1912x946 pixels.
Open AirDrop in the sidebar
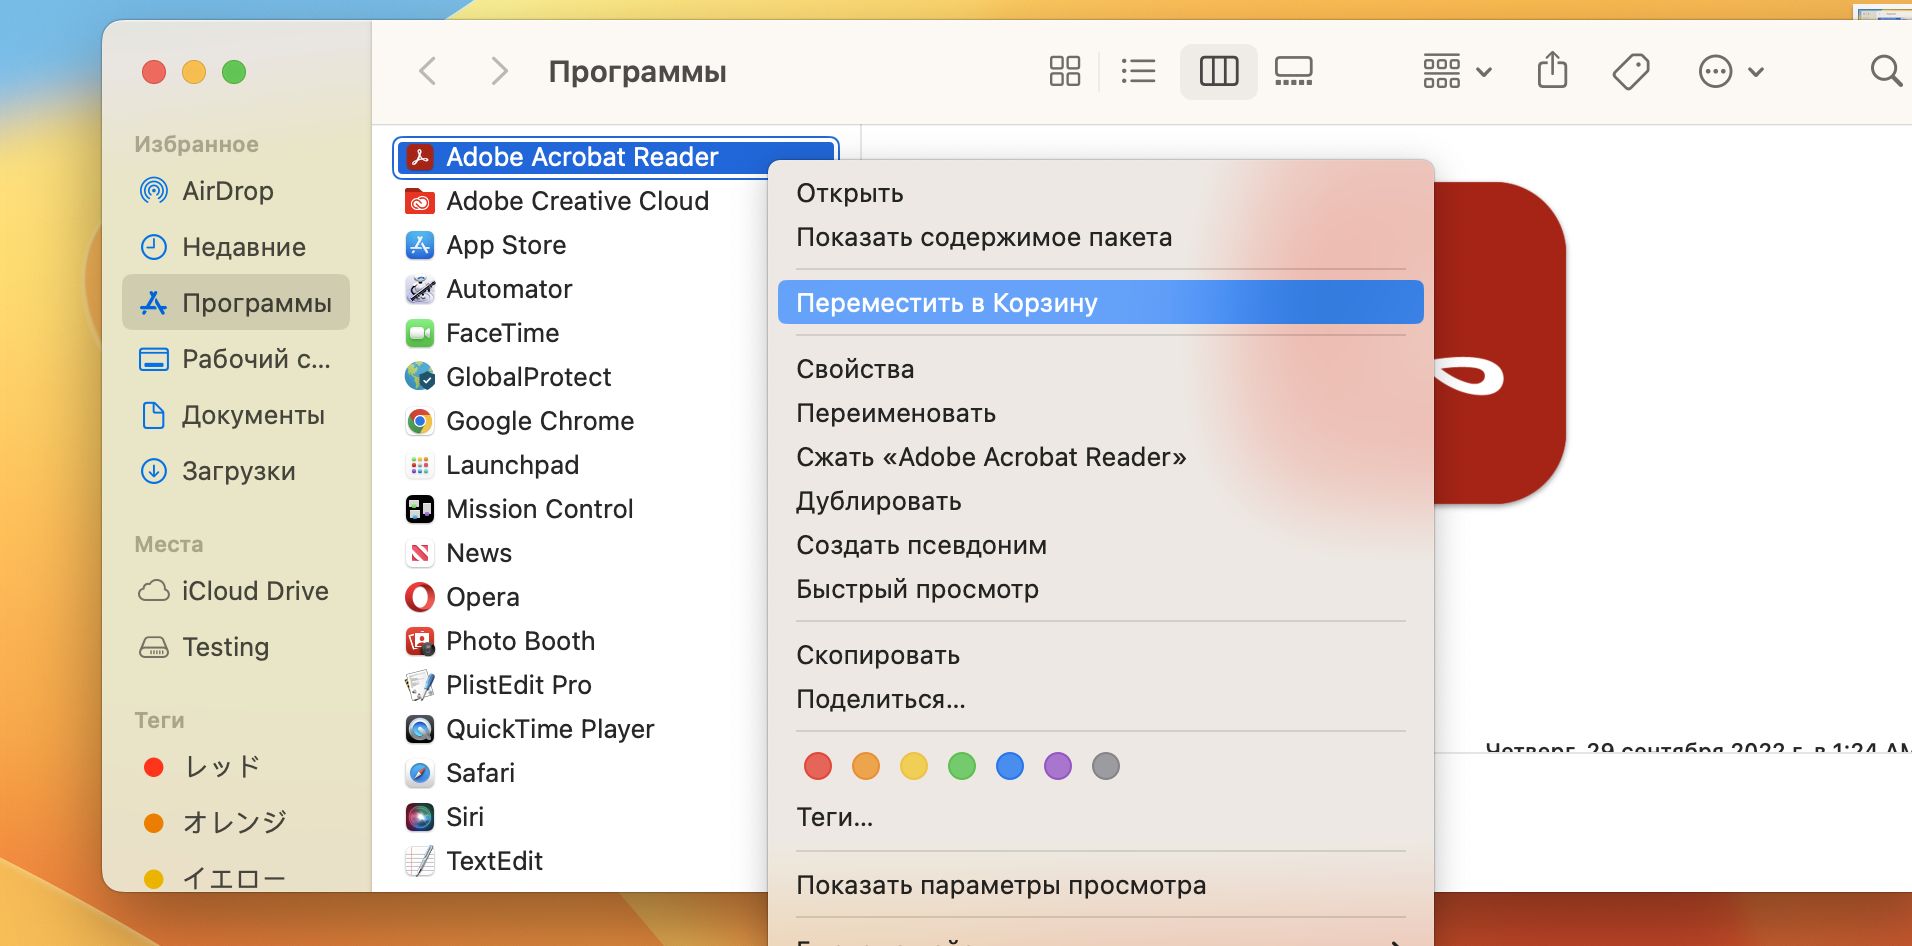tap(236, 190)
